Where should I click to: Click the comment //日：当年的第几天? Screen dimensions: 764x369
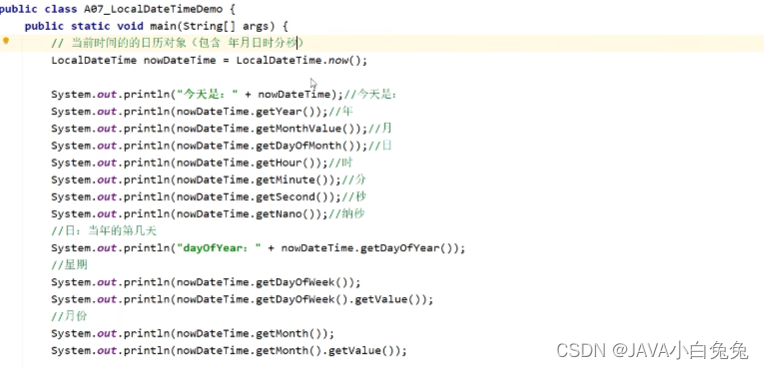point(104,231)
